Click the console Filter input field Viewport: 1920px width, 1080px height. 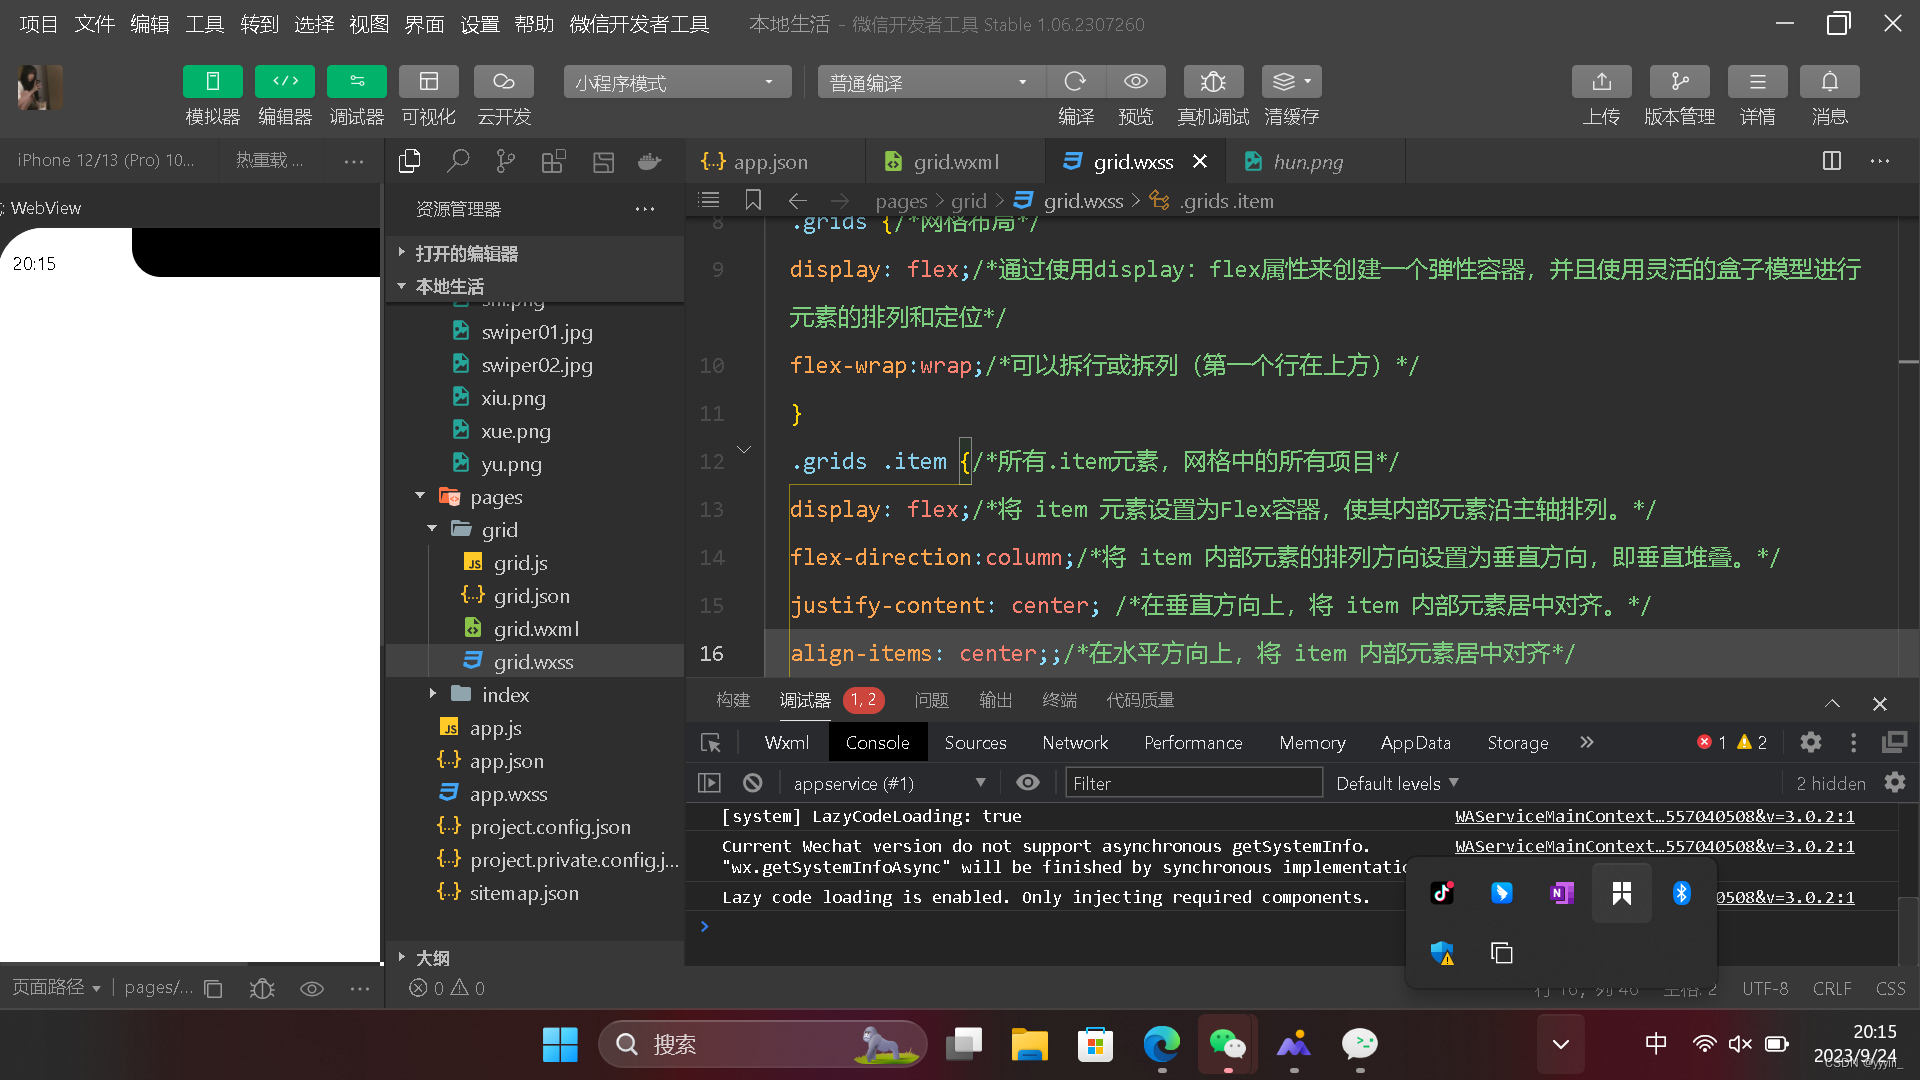(x=1193, y=783)
